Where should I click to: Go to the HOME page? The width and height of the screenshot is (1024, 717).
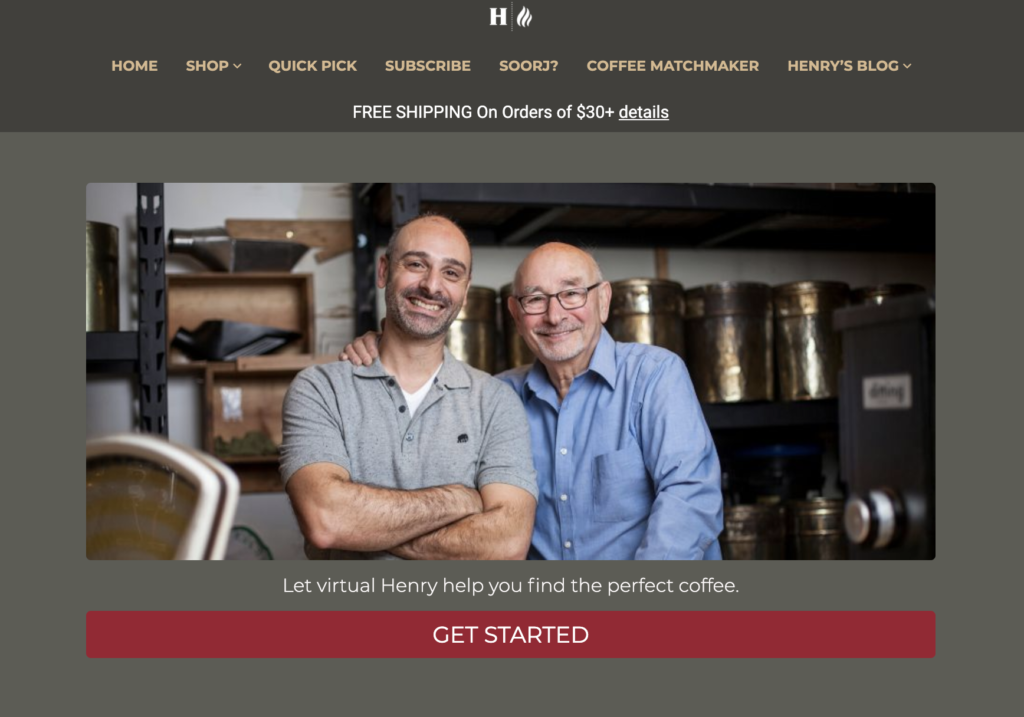[x=135, y=66]
